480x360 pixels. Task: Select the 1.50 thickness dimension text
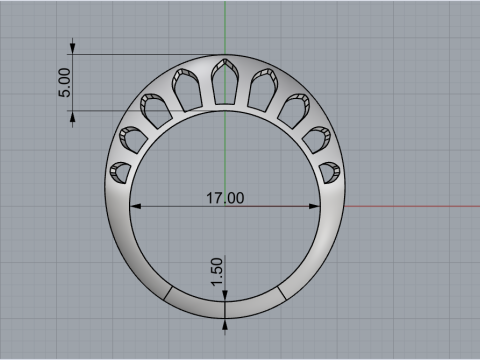point(216,272)
